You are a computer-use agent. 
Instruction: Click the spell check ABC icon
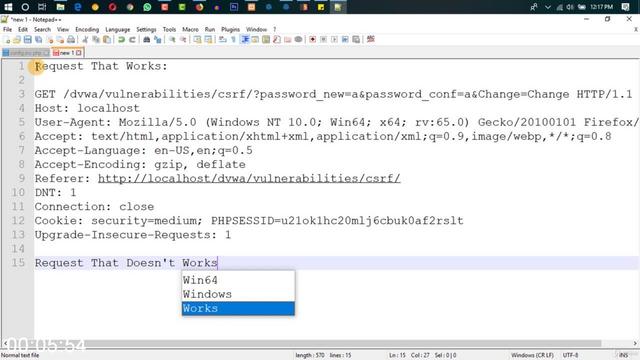pos(371,39)
